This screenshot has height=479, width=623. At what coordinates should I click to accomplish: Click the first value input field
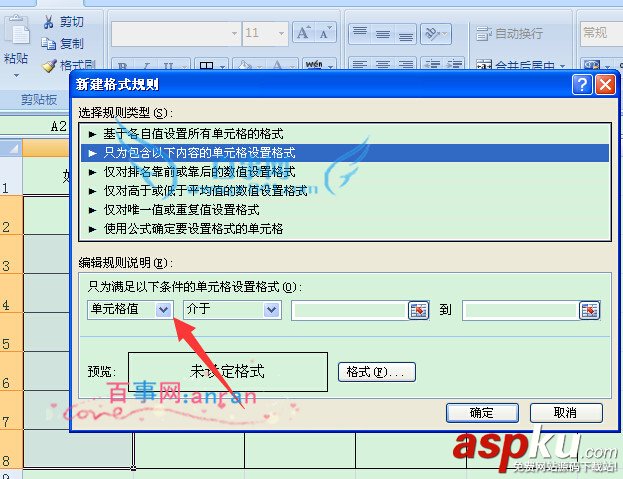[x=350, y=310]
